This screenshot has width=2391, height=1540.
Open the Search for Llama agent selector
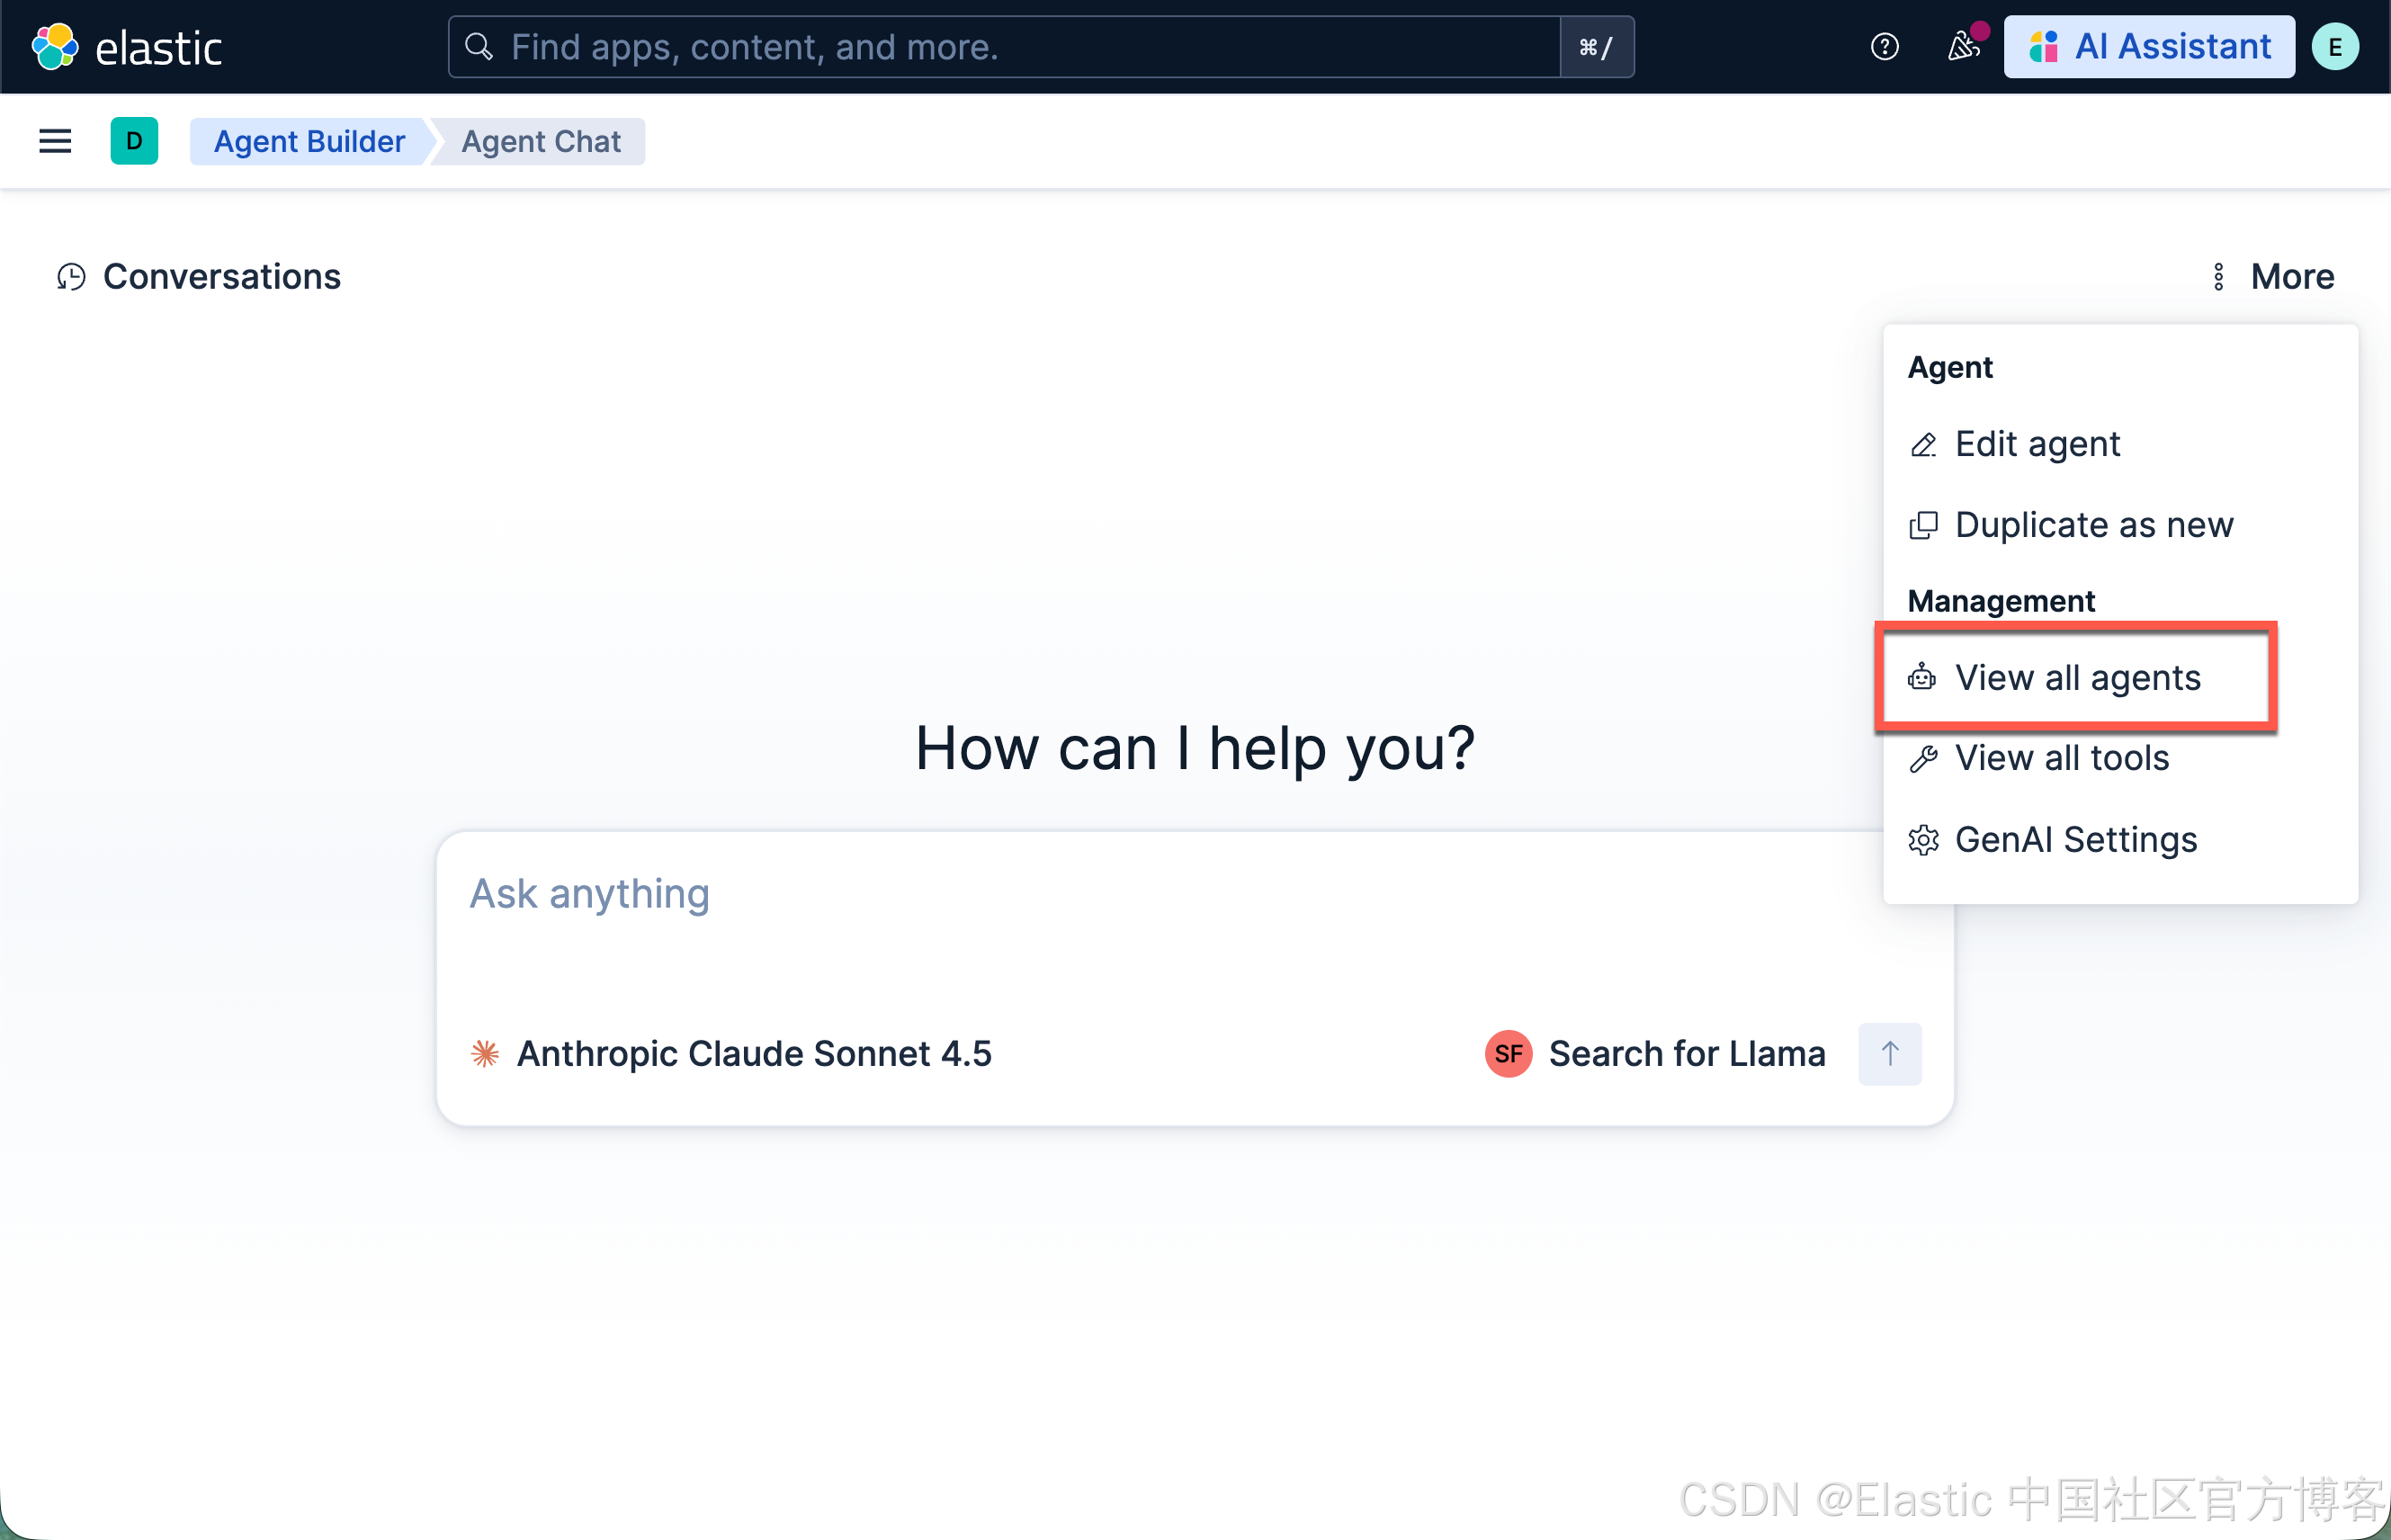click(1656, 1053)
